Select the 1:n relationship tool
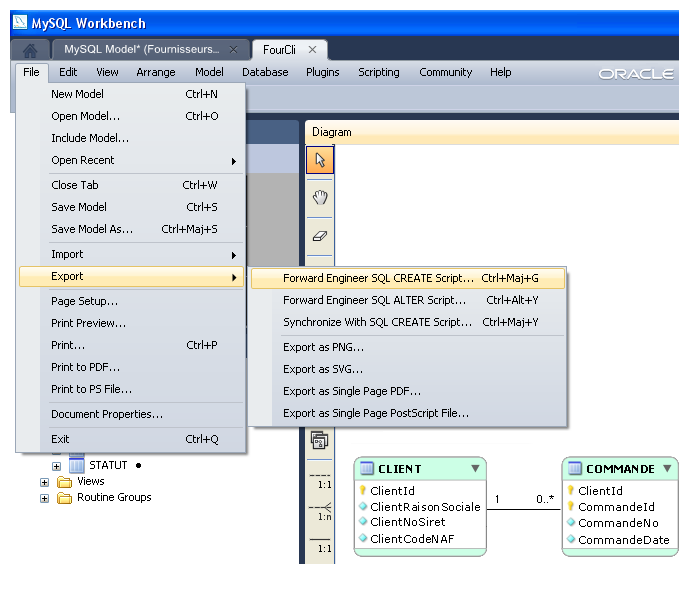The height and width of the screenshot is (590, 695). tap(322, 508)
